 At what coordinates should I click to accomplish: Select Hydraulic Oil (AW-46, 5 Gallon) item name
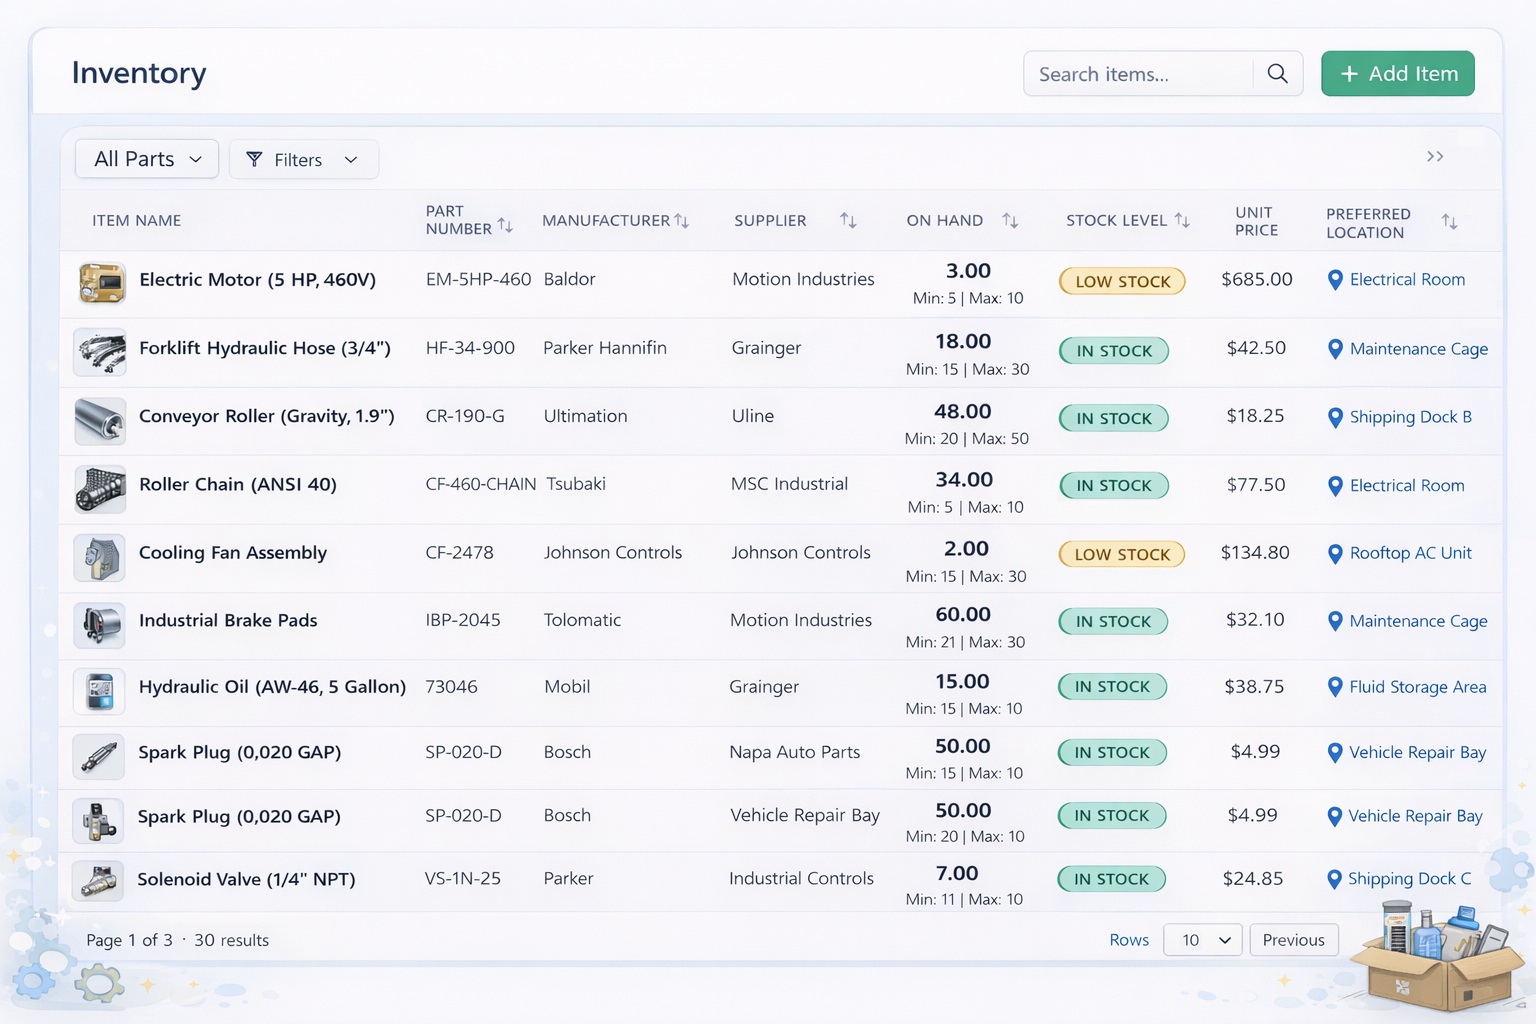tap(272, 687)
